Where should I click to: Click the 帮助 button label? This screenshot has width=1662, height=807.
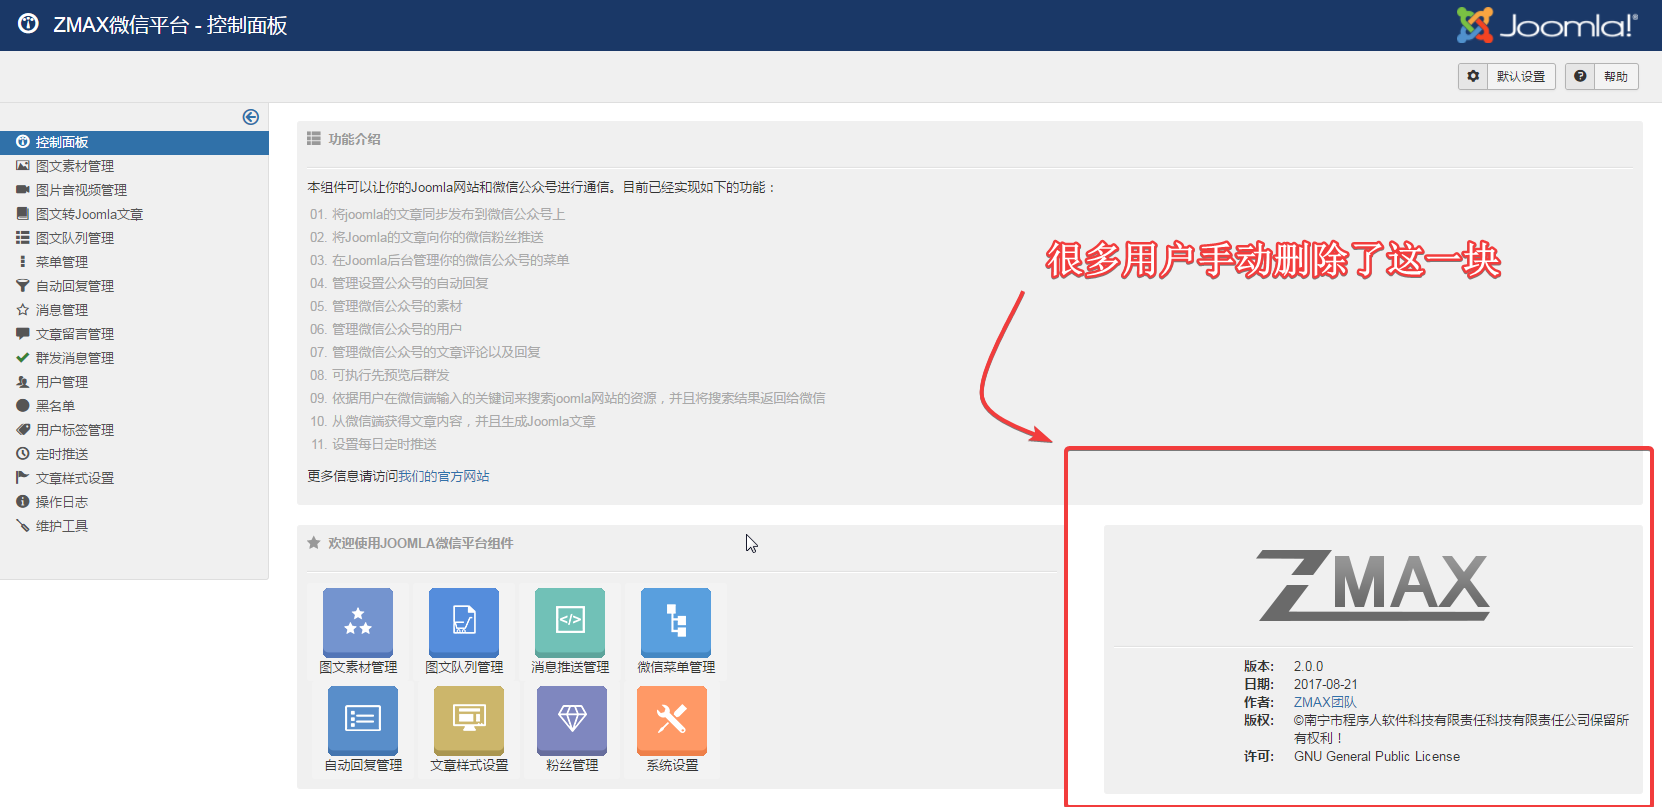coord(1616,77)
